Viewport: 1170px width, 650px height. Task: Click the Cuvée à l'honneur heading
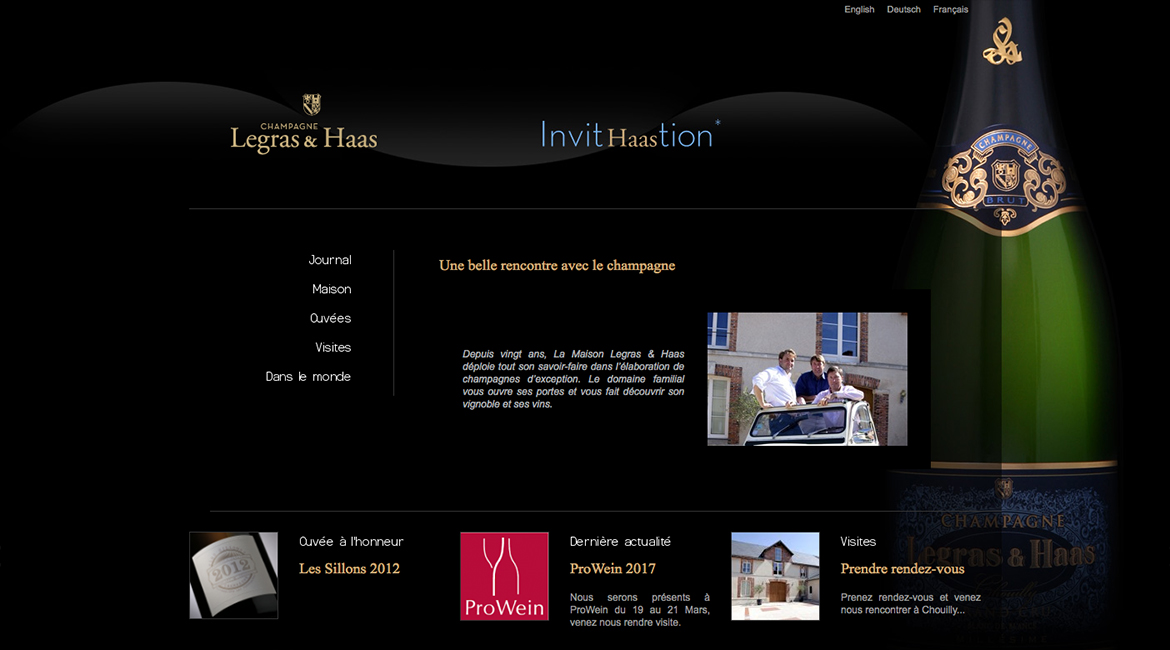click(x=351, y=542)
